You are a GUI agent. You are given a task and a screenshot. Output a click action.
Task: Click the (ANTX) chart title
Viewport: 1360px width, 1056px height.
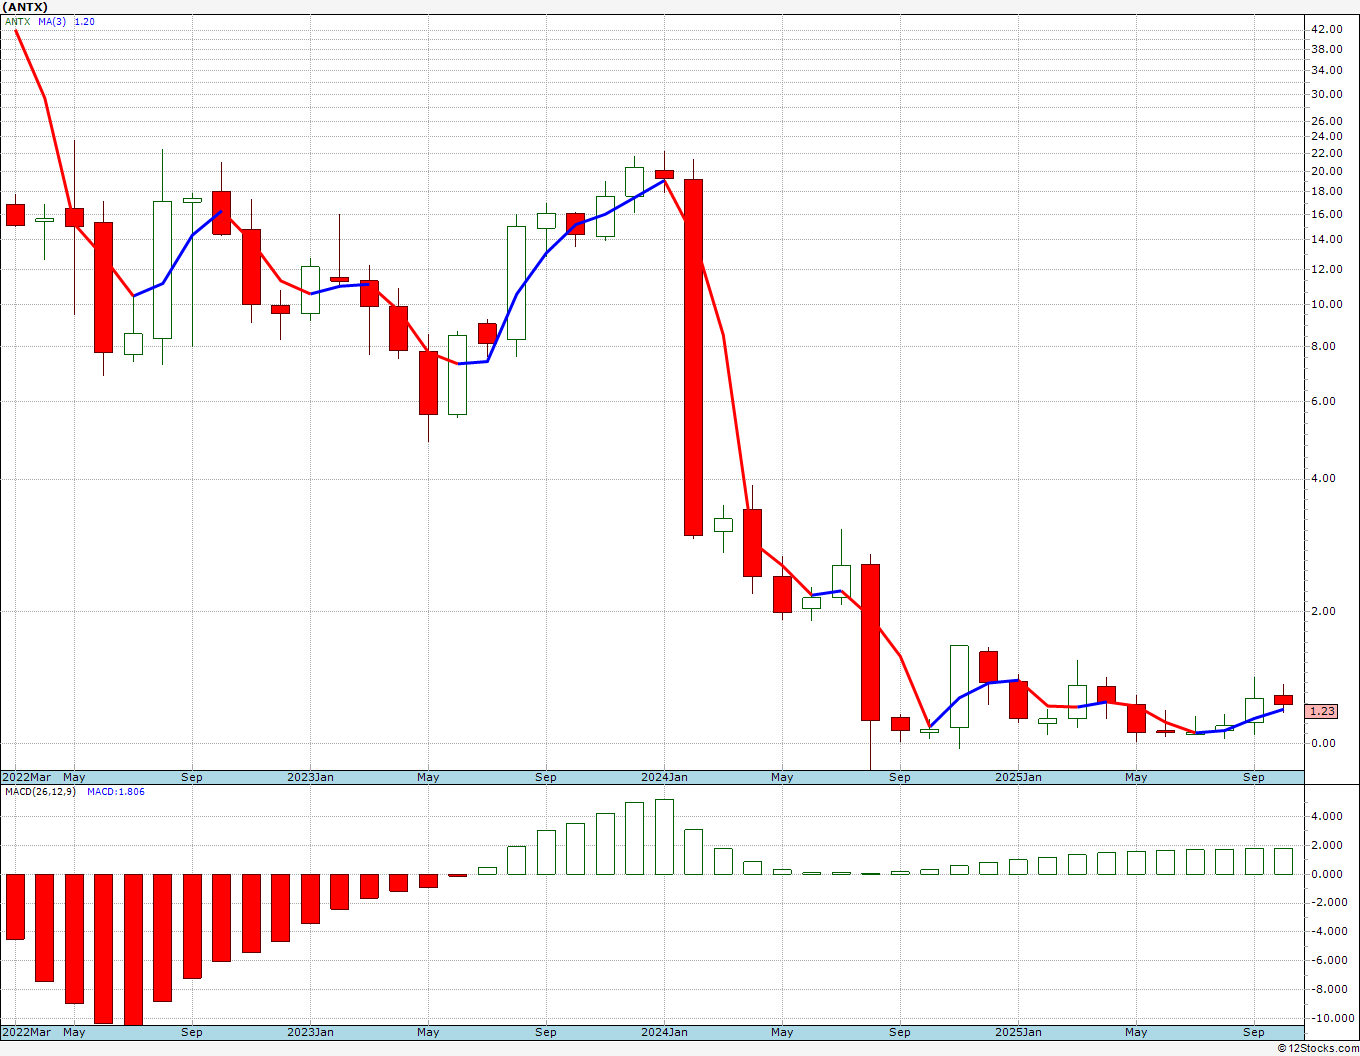25,7
